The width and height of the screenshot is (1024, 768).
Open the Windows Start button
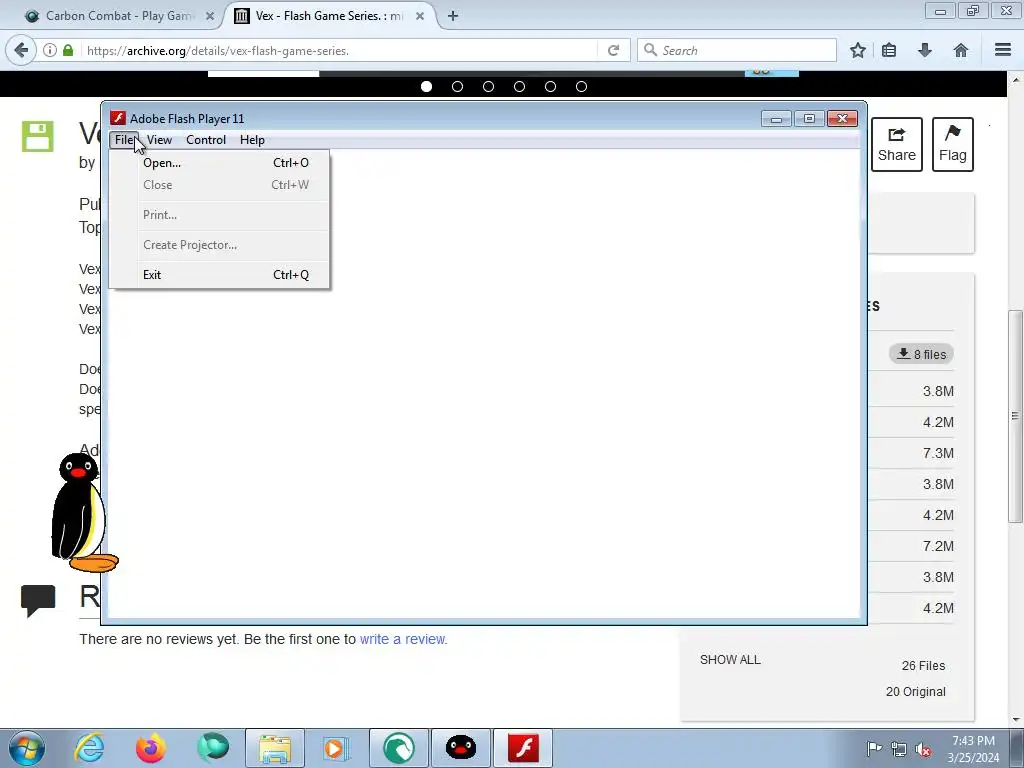tap(26, 748)
